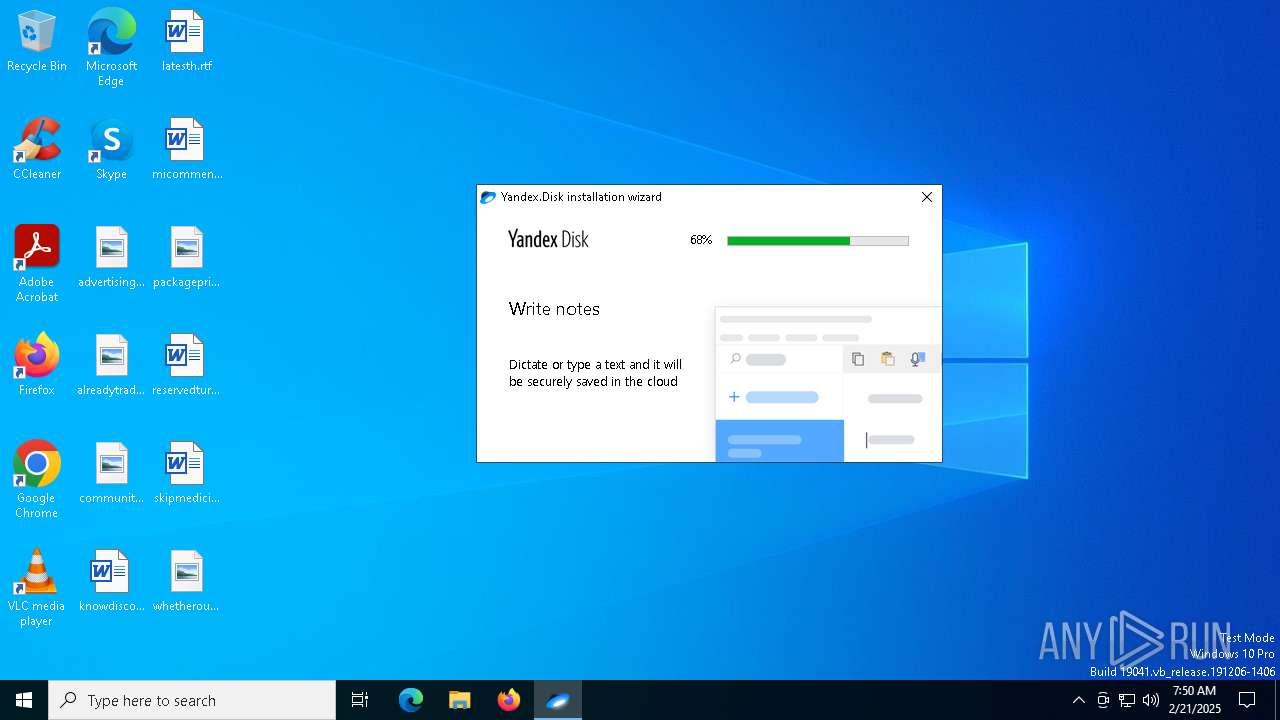Image resolution: width=1280 pixels, height=720 pixels.
Task: Open Firefox from the taskbar
Action: click(509, 700)
